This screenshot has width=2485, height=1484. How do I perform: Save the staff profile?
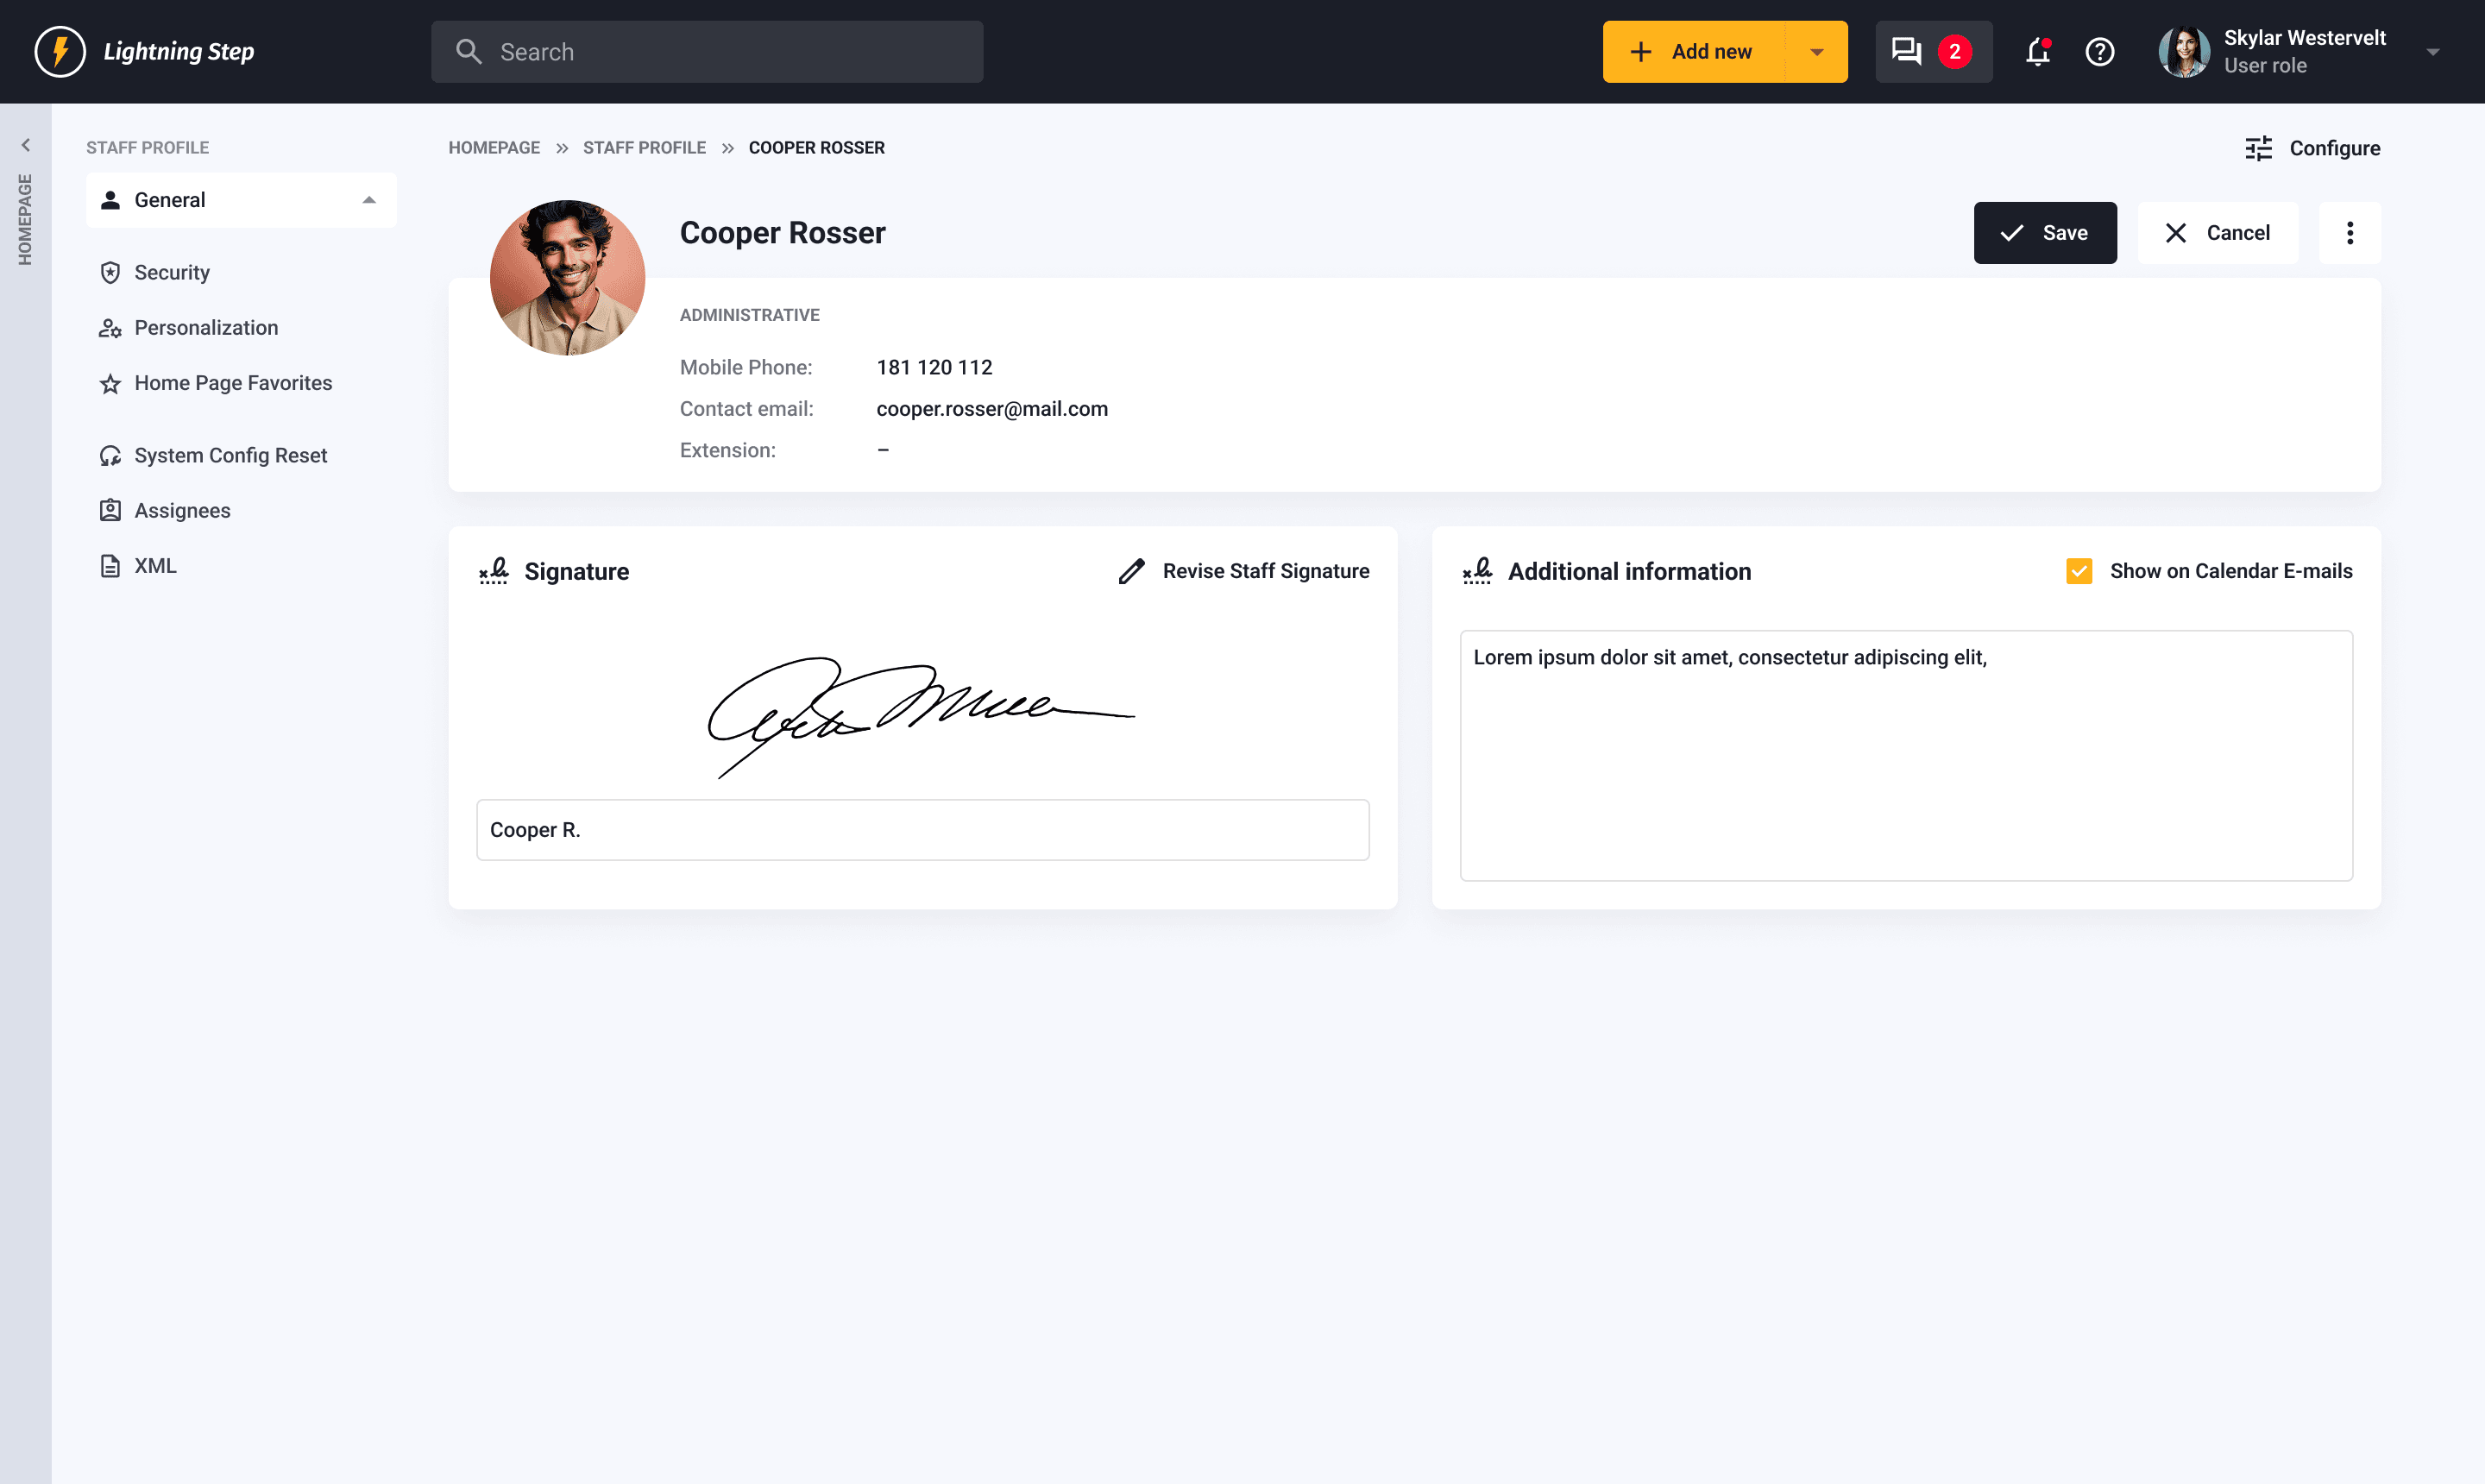point(2044,233)
